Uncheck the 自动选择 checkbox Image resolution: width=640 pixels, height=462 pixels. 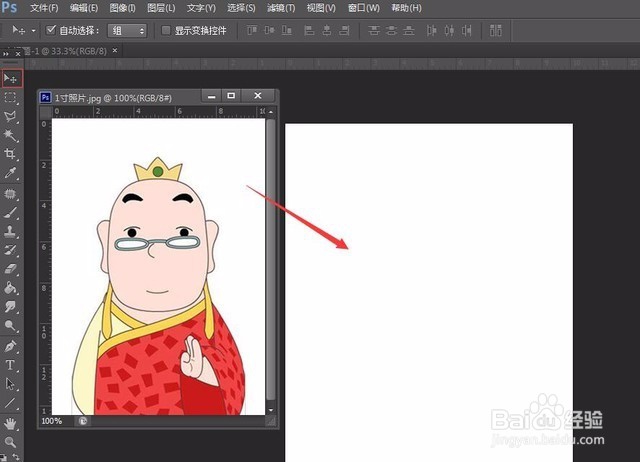coord(51,30)
